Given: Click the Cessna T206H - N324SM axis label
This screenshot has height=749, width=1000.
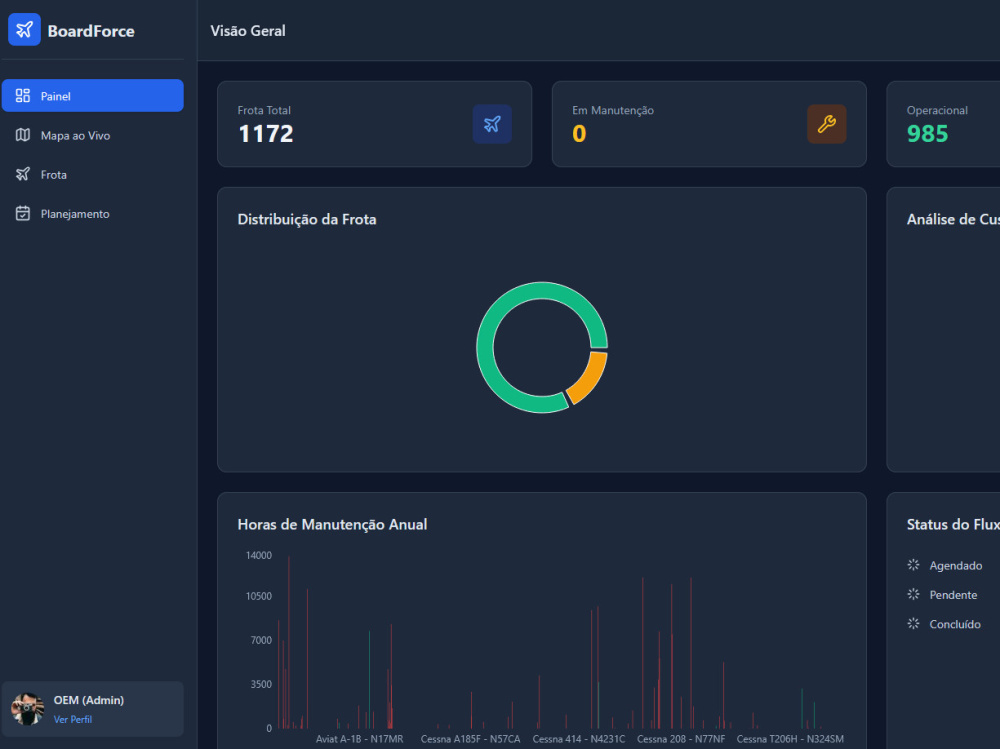Looking at the screenshot, I should [790, 739].
